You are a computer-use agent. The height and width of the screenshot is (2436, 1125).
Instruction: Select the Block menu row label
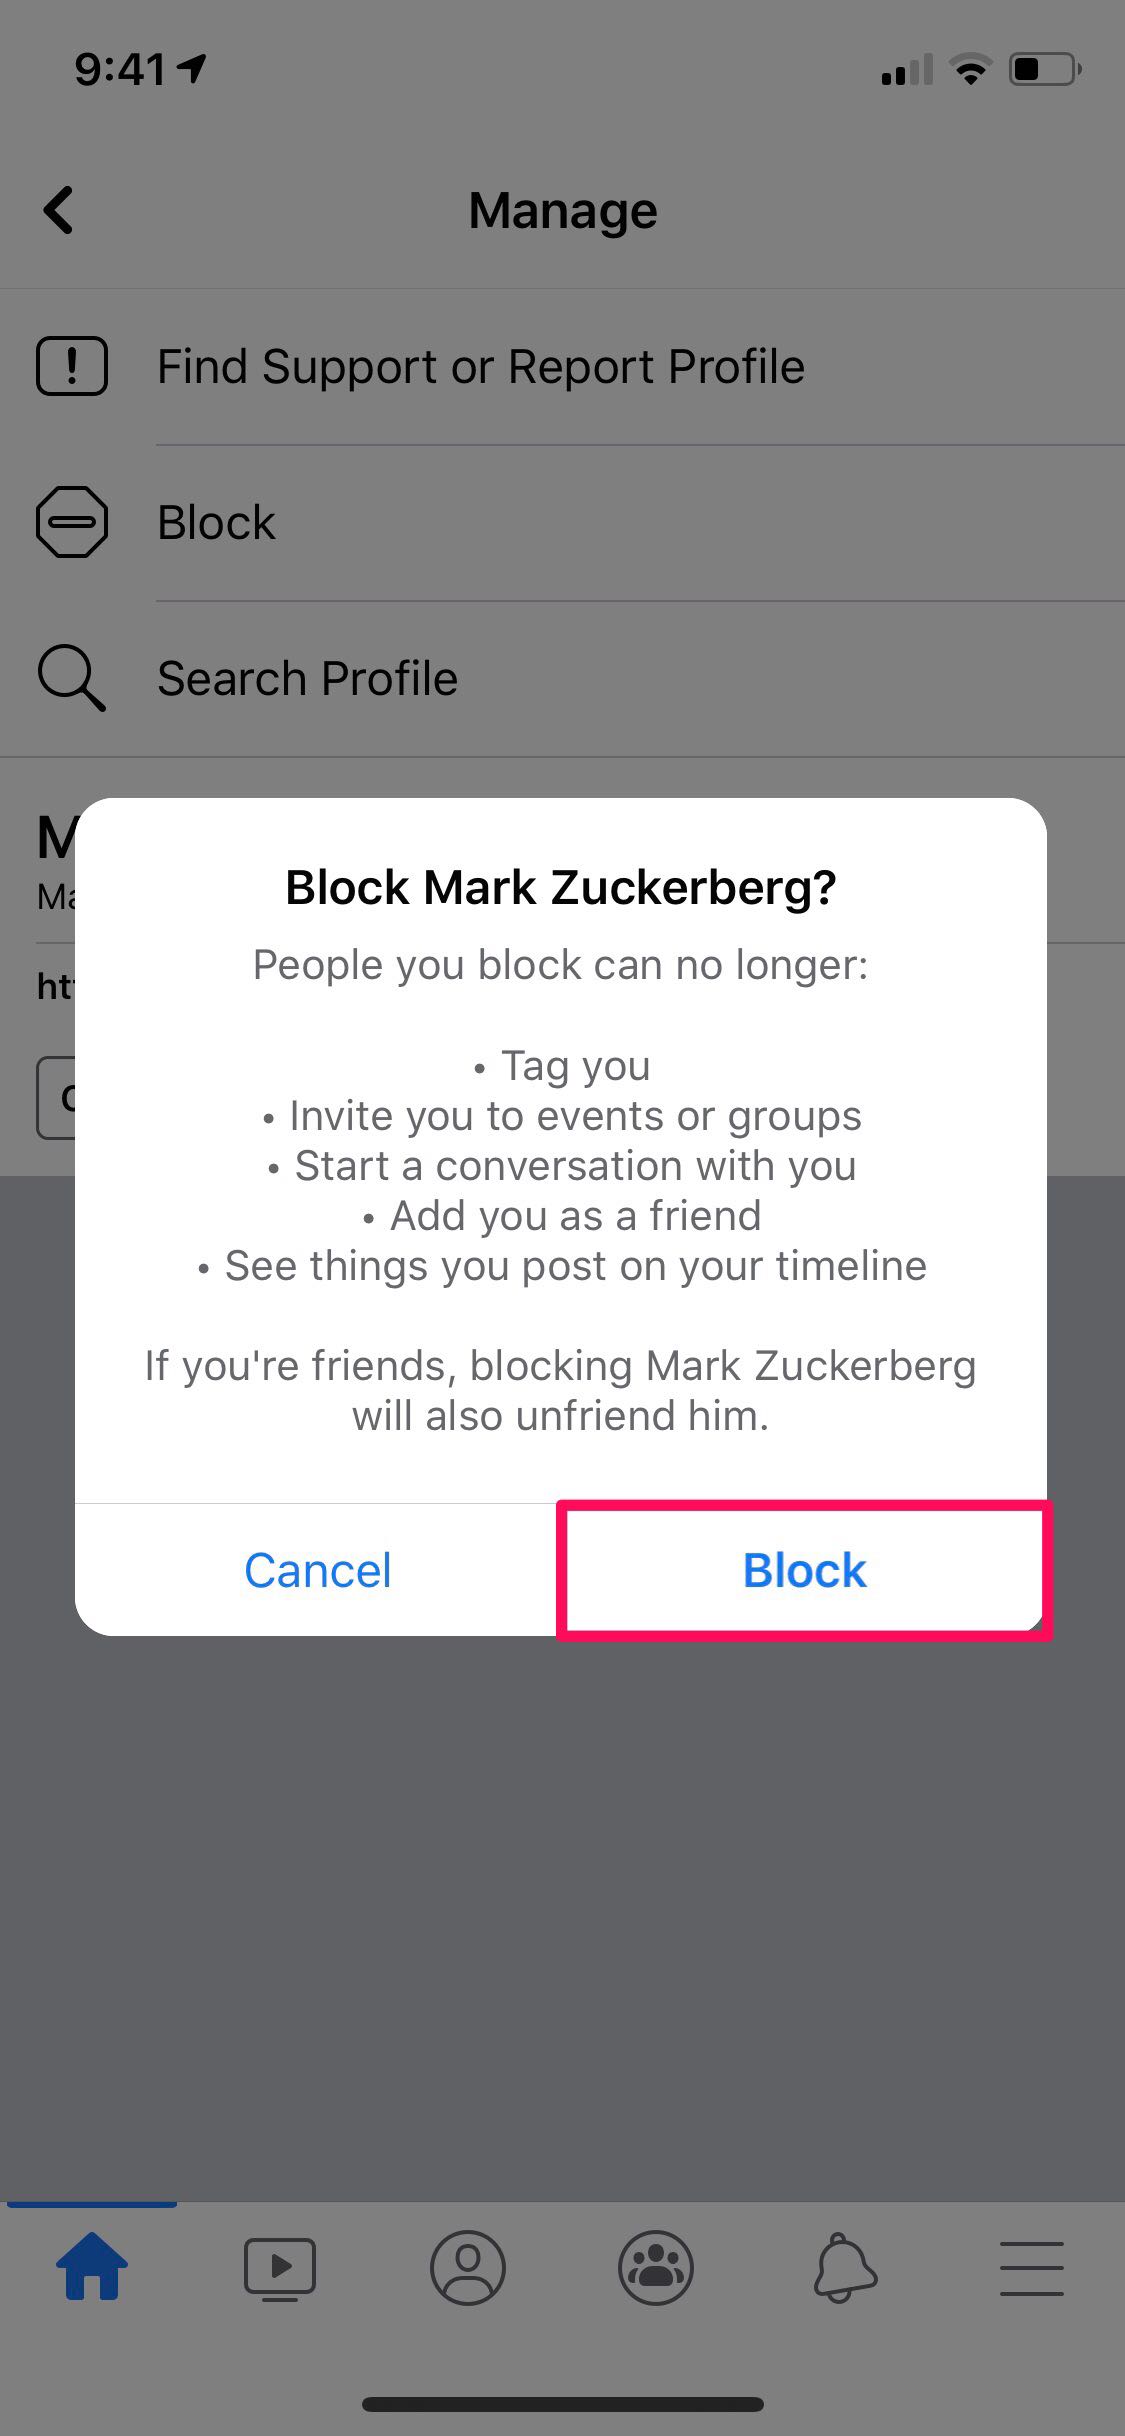[217, 522]
